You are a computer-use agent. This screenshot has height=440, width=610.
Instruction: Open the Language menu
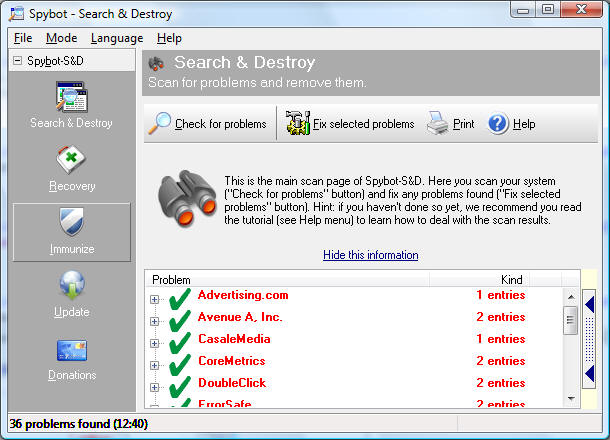tap(116, 38)
